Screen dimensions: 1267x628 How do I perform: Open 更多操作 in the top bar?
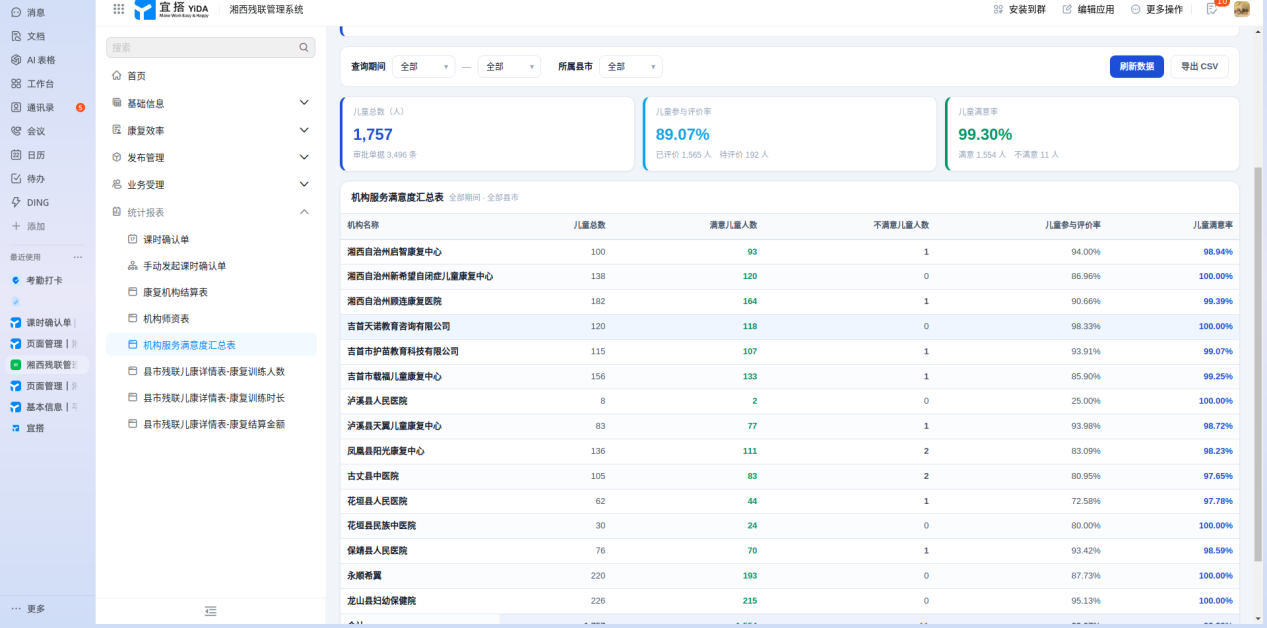[1157, 9]
